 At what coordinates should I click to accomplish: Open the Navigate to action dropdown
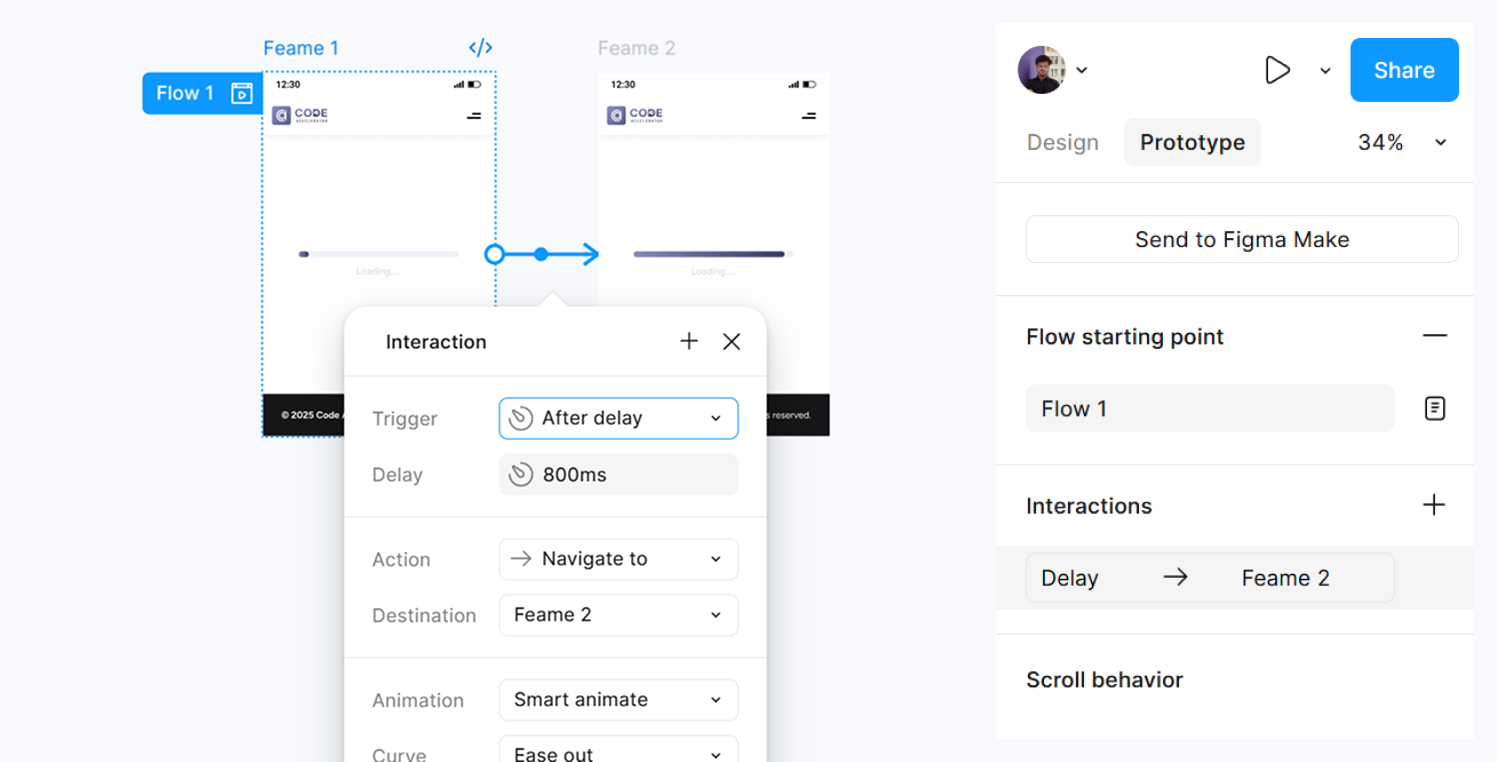[618, 559]
